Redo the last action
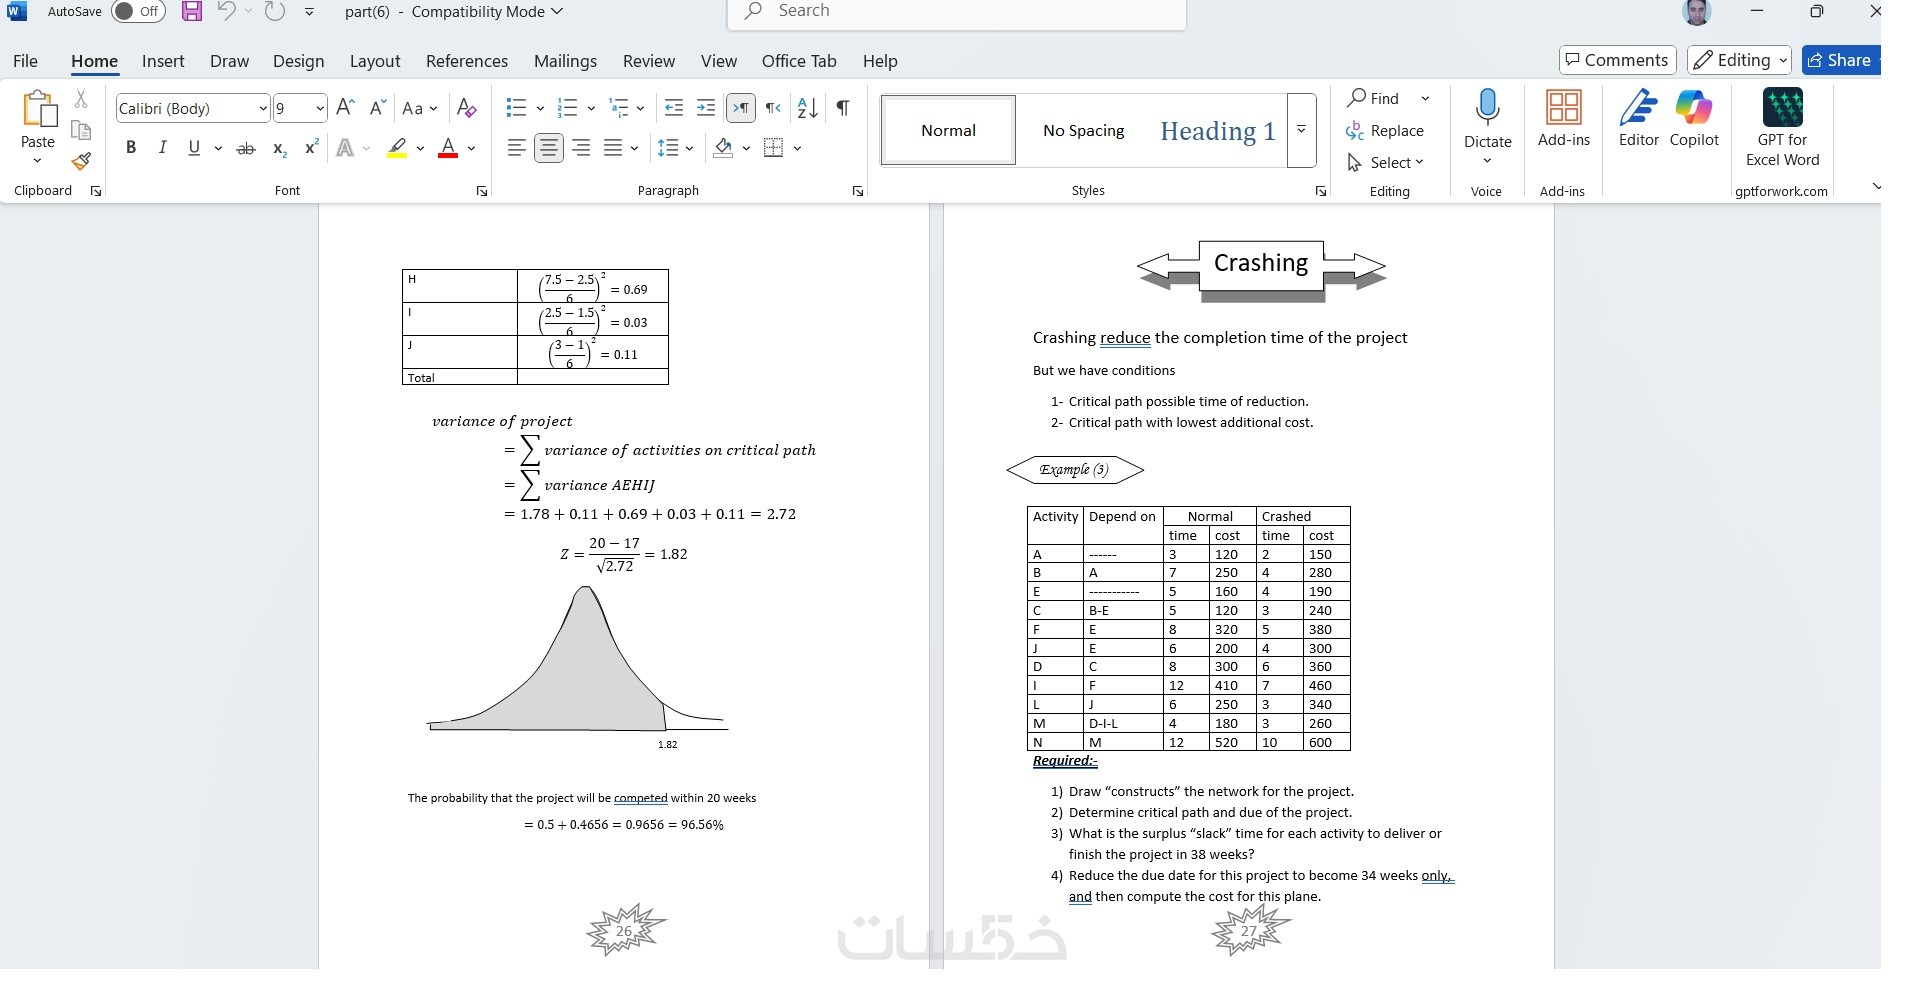1905x981 pixels. click(275, 12)
